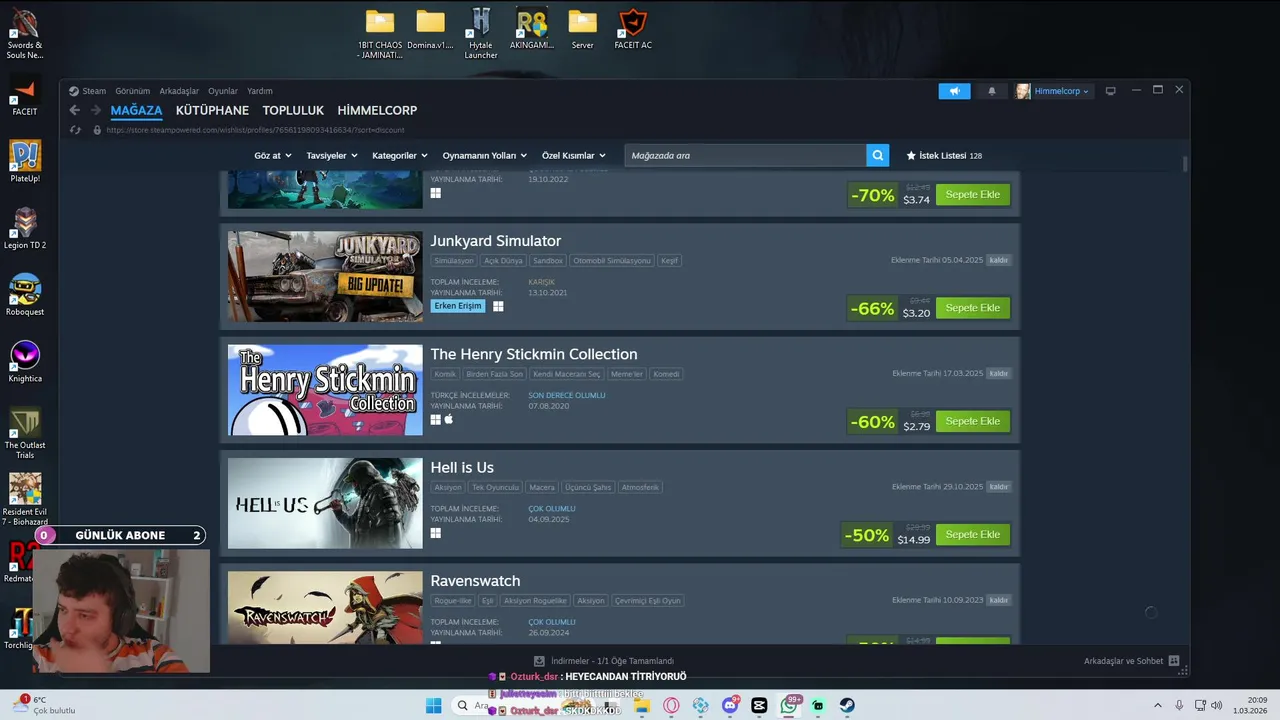Open the HİMMELCORP profile tab
This screenshot has width=1280, height=720.
[377, 110]
